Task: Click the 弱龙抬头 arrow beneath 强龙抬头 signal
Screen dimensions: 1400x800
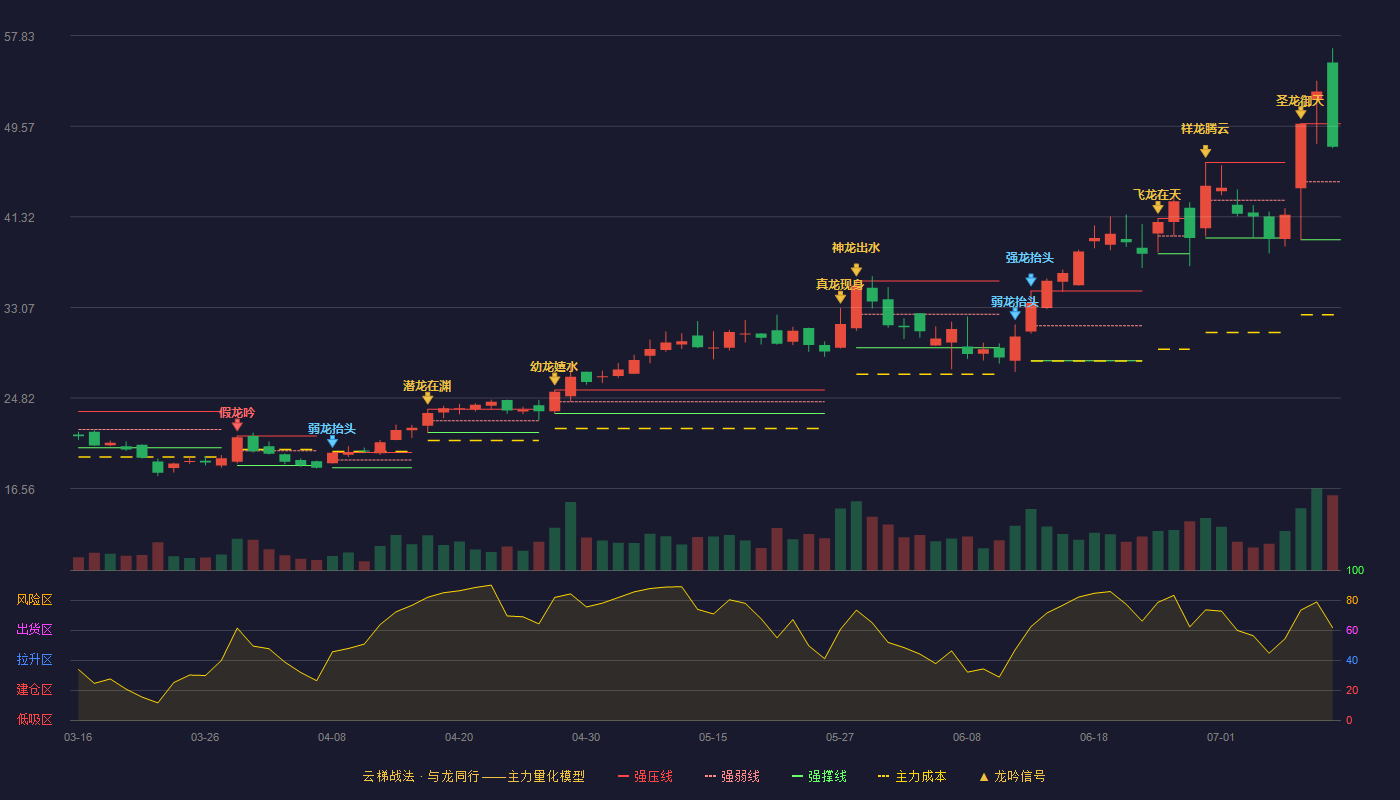Action: (1015, 314)
